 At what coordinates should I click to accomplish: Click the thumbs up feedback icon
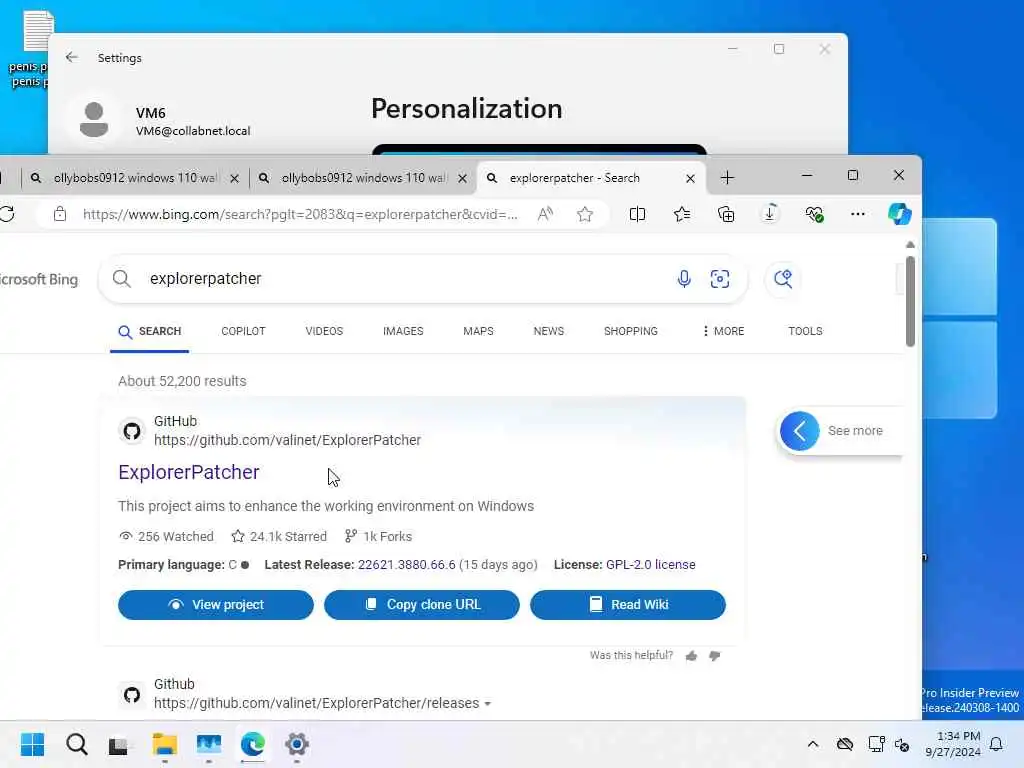[692, 656]
